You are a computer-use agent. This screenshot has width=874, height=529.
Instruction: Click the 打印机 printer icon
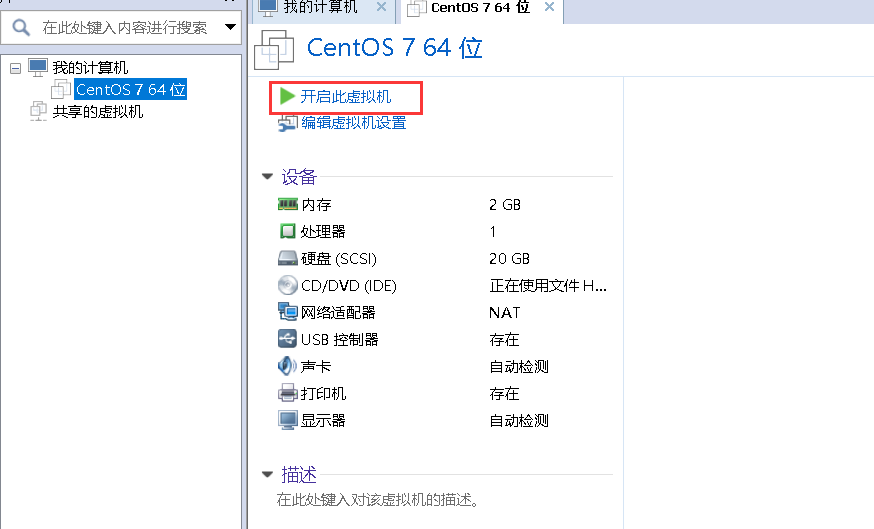point(288,393)
